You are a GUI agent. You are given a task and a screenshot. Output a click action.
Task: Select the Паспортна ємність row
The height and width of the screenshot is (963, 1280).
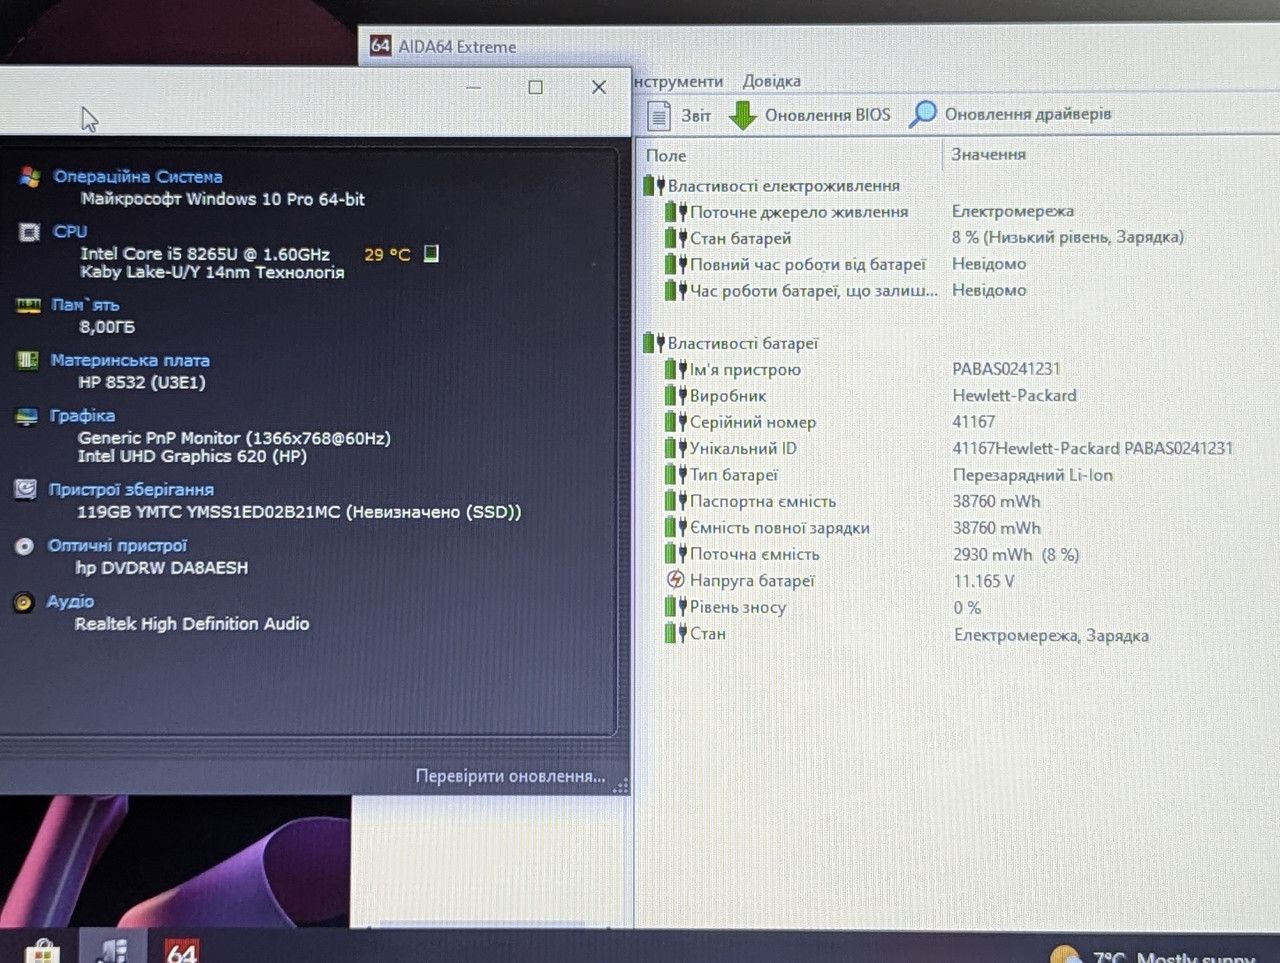click(x=751, y=501)
